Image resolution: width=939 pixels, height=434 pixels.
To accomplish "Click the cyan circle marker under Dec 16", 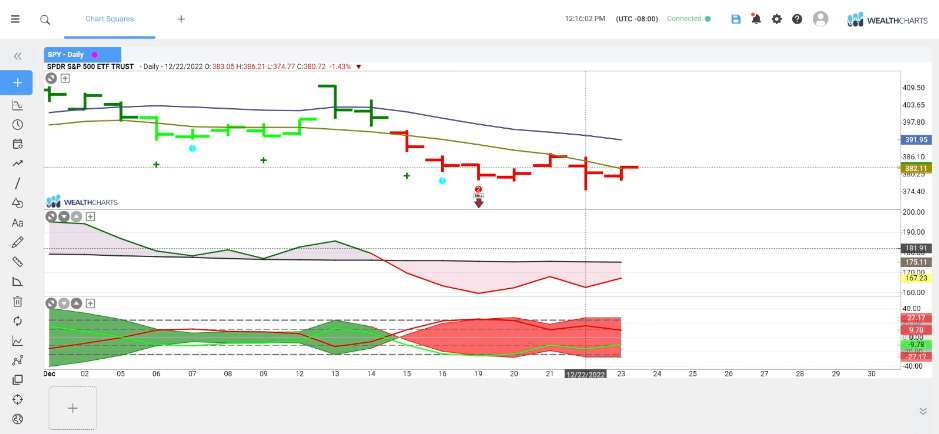I will pyautogui.click(x=442, y=180).
